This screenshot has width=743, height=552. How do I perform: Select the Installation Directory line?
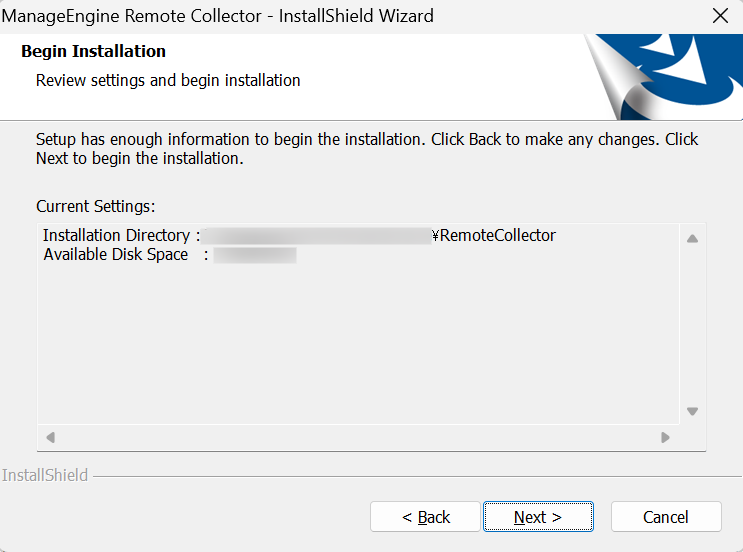coord(299,235)
